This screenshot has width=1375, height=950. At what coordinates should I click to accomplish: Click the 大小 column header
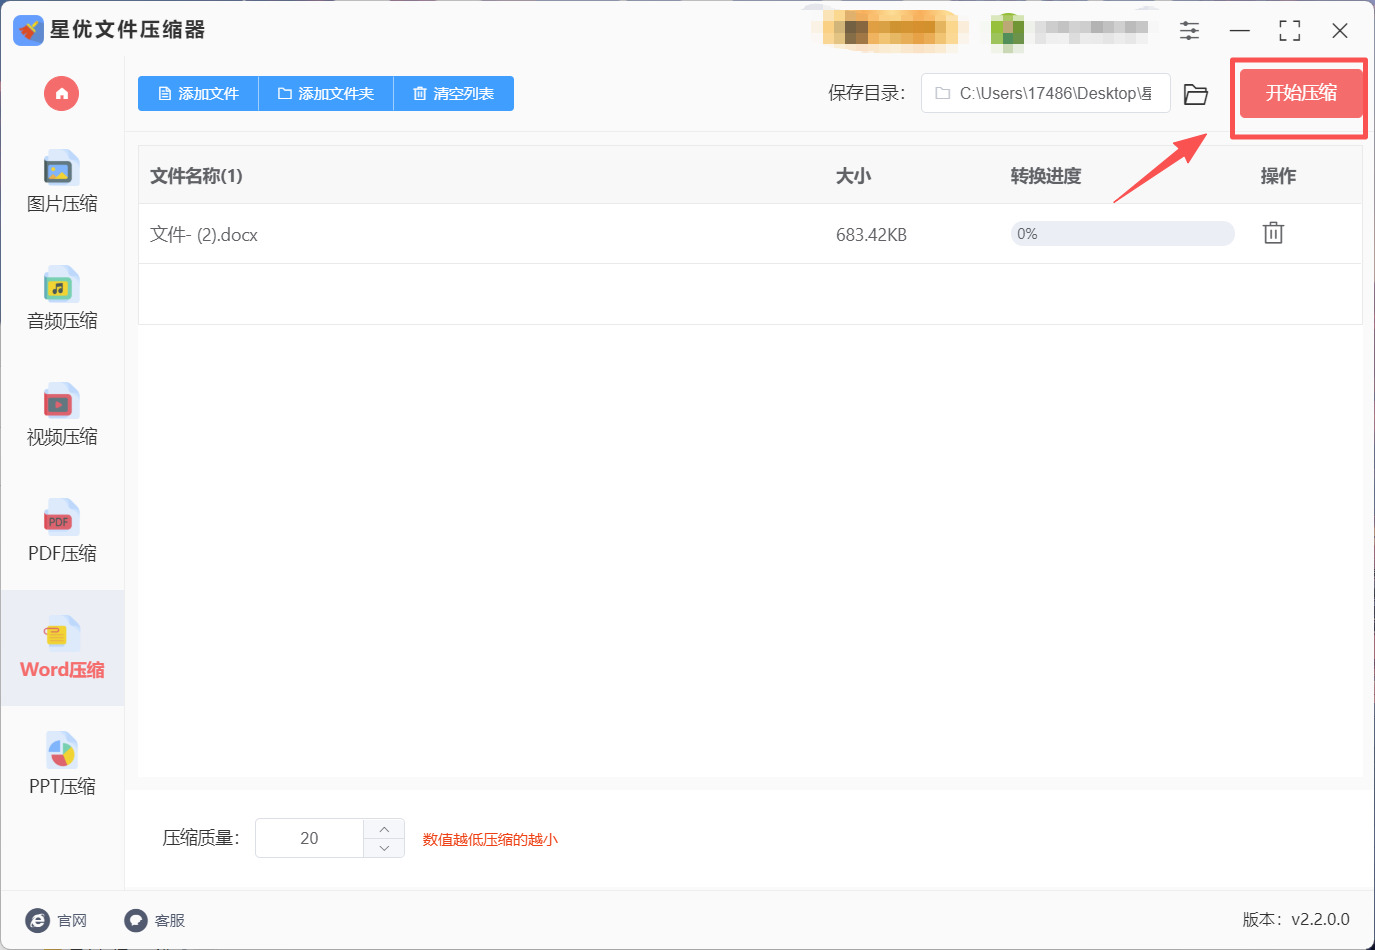(x=853, y=176)
